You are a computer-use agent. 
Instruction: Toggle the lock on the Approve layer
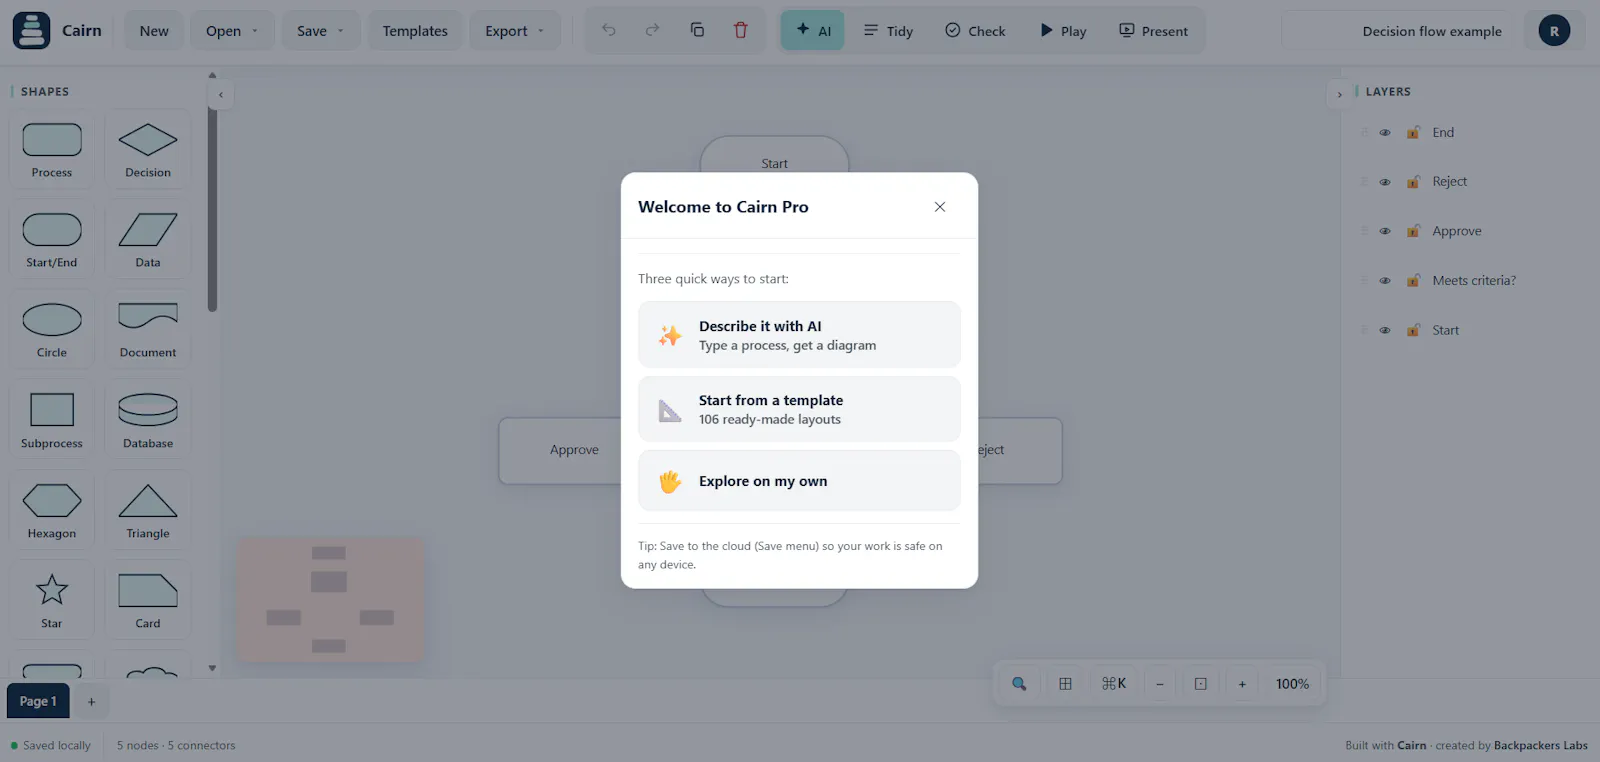[x=1413, y=231]
